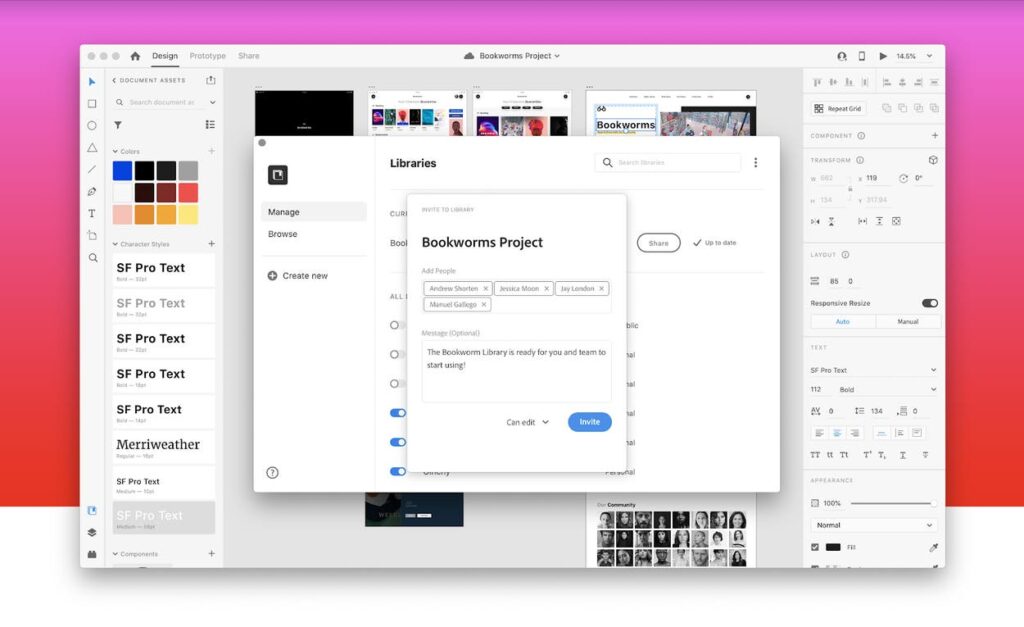Enable the topmost off library toggle
The width and height of the screenshot is (1024, 627).
pyautogui.click(x=398, y=325)
